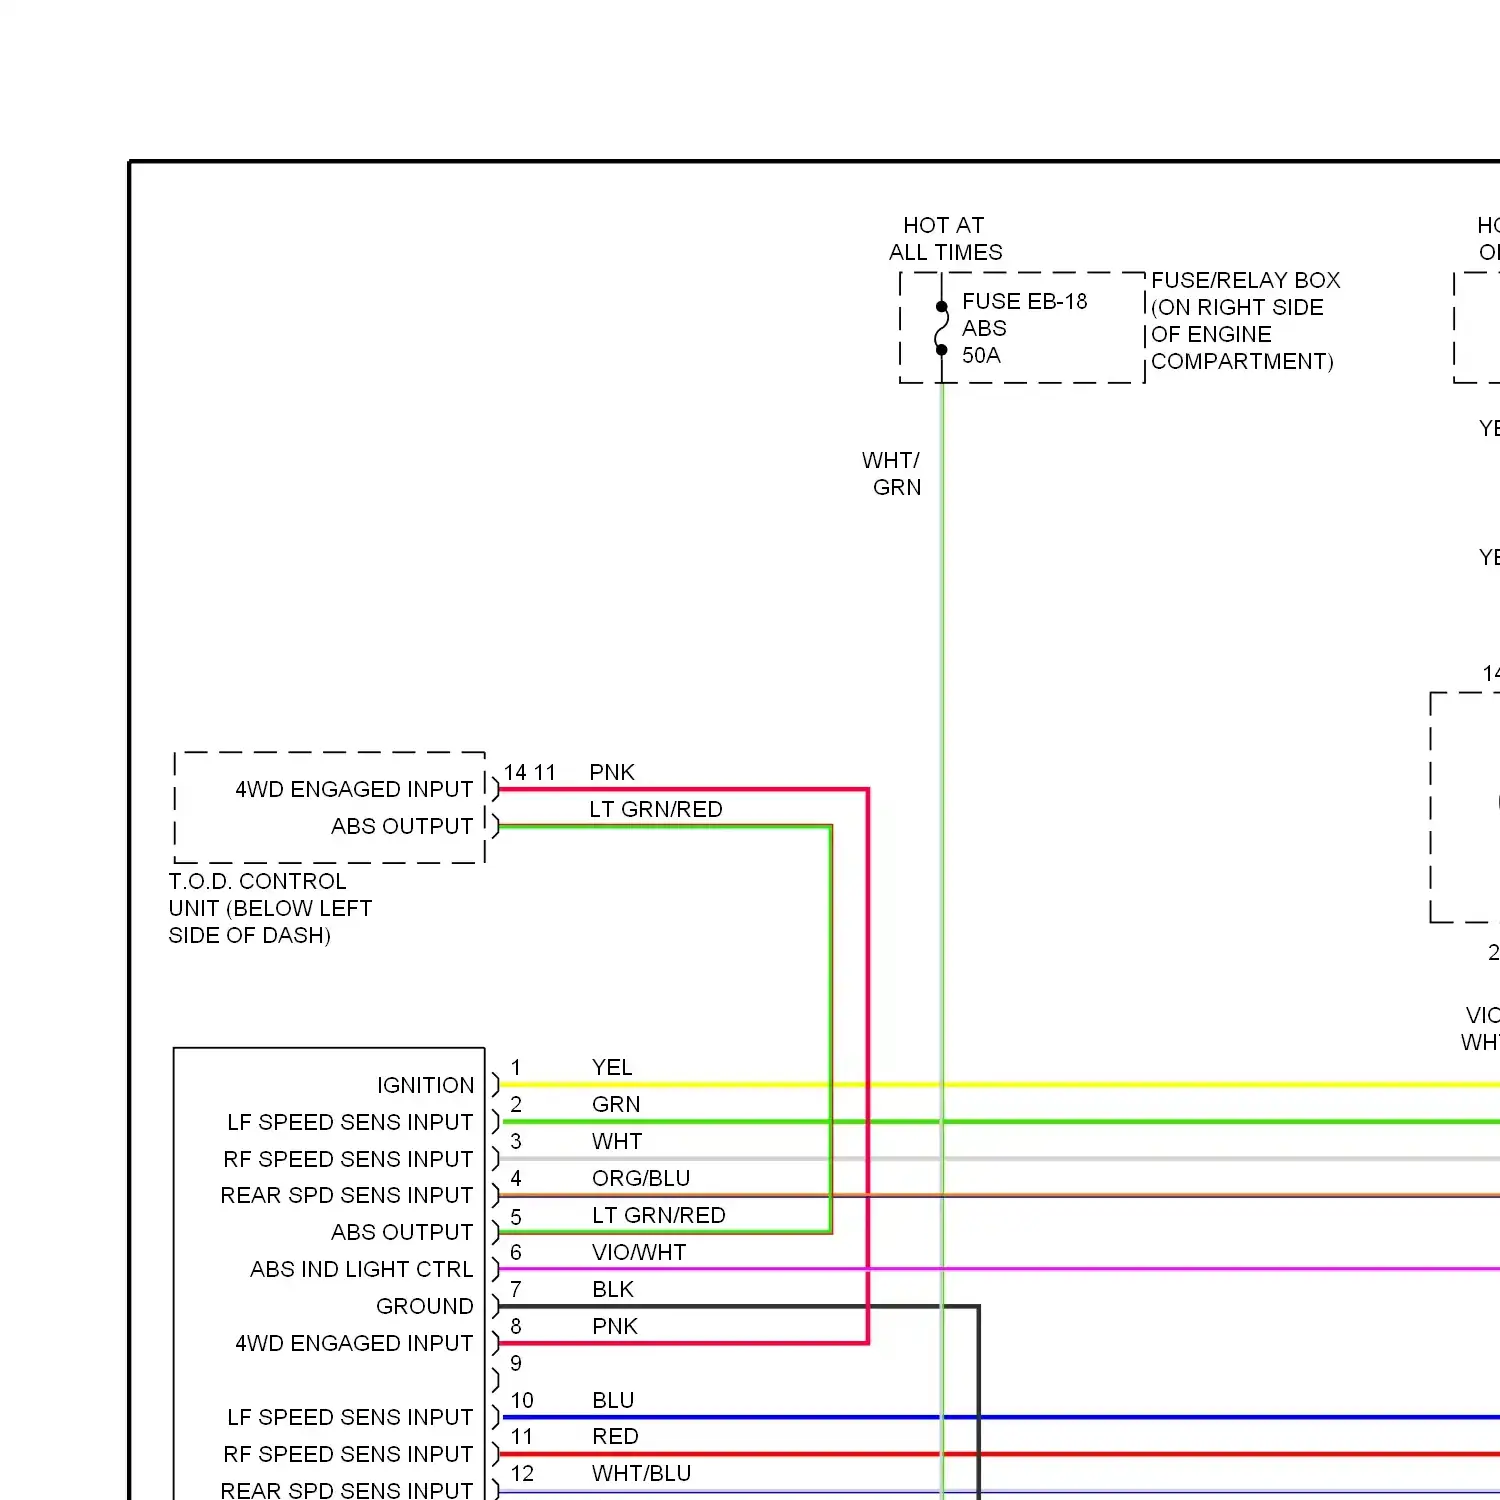Screen dimensions: 1500x1500
Task: Click the "(ON RIGHT SIDE" location text
Action: pos(1237,307)
